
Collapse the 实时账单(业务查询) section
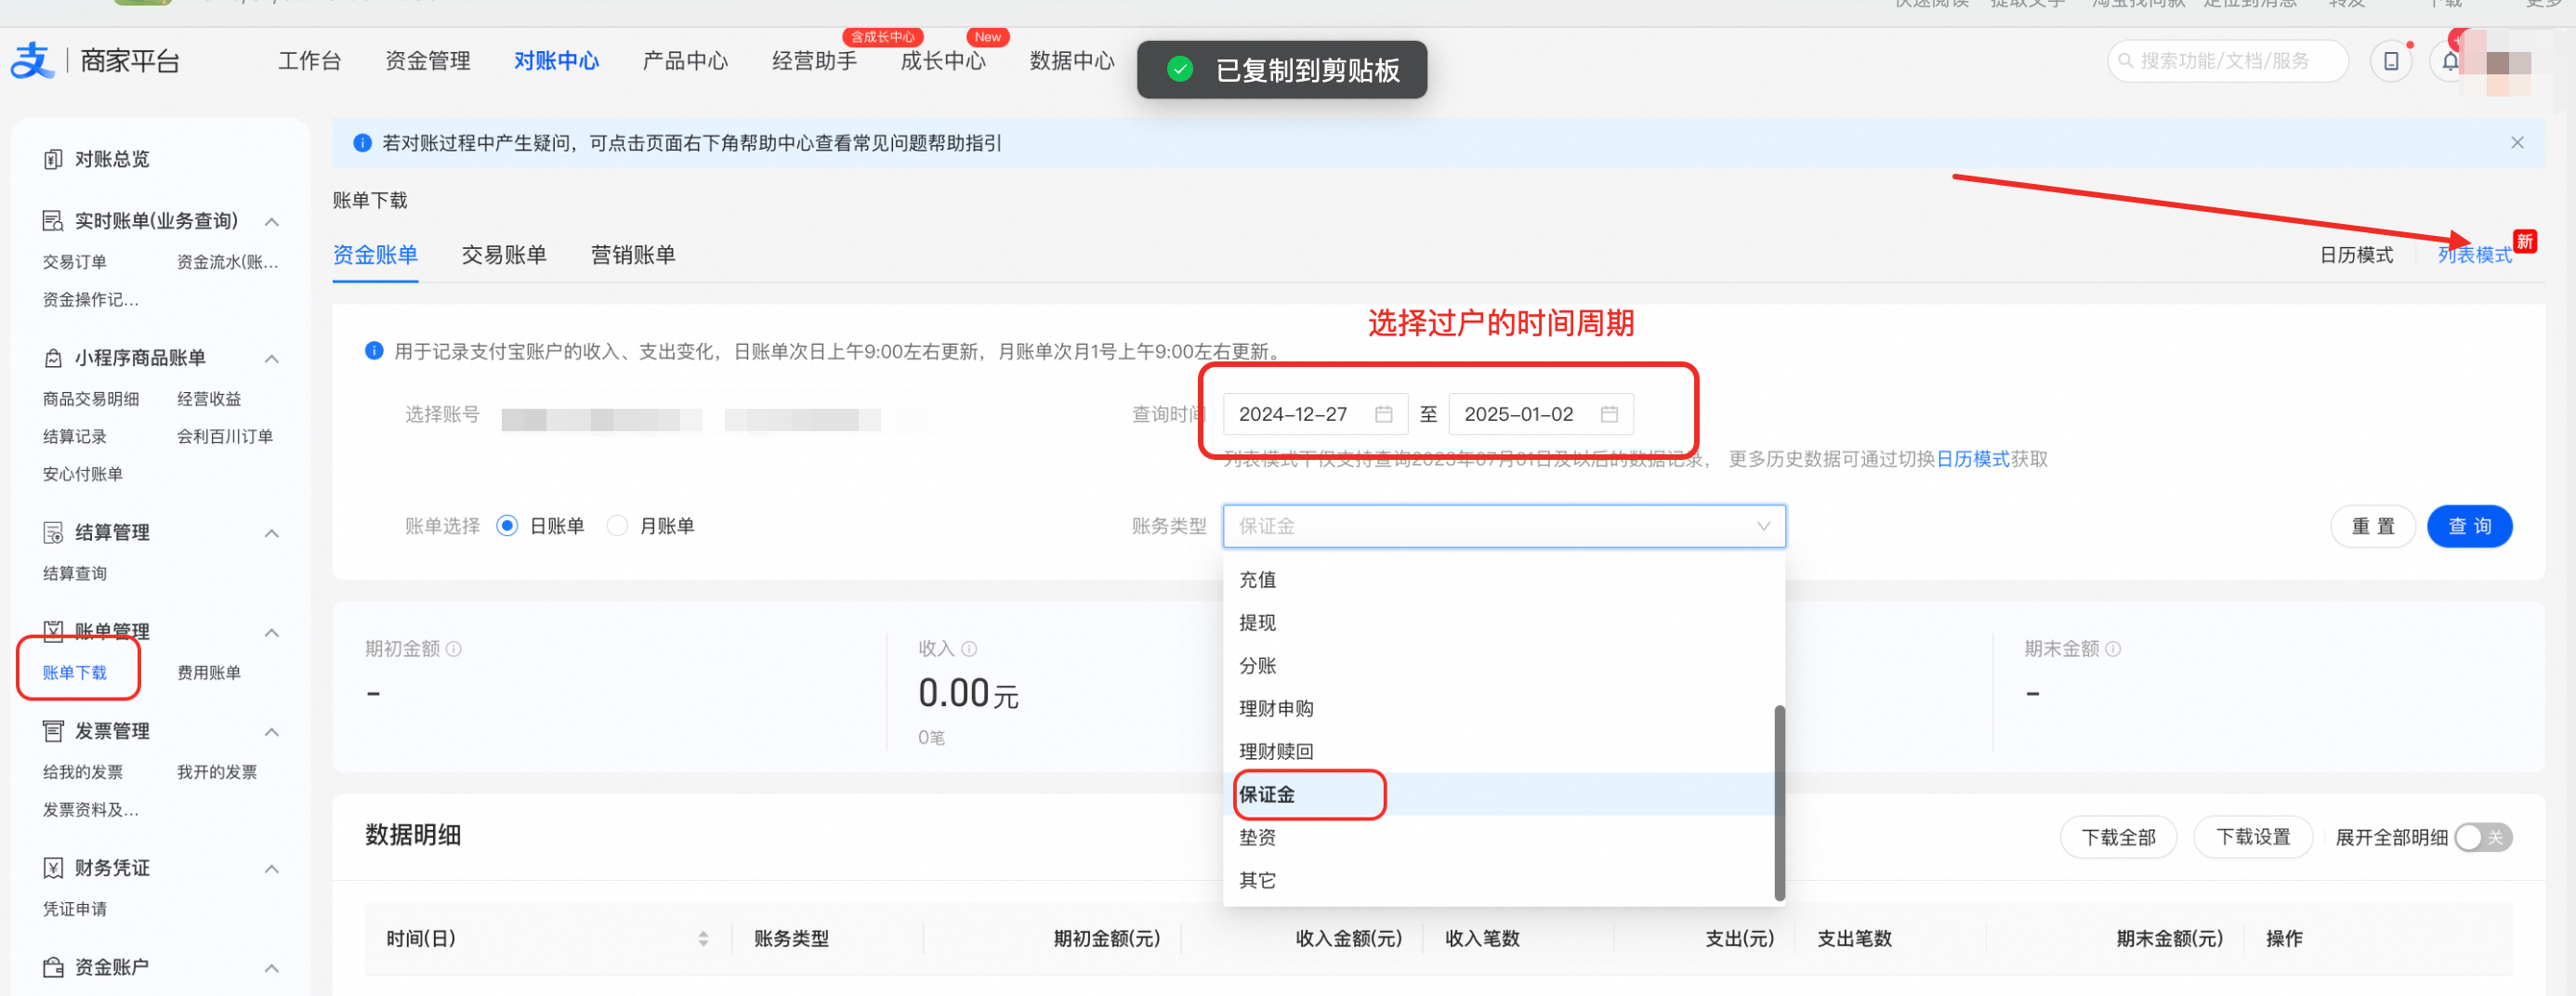[271, 221]
